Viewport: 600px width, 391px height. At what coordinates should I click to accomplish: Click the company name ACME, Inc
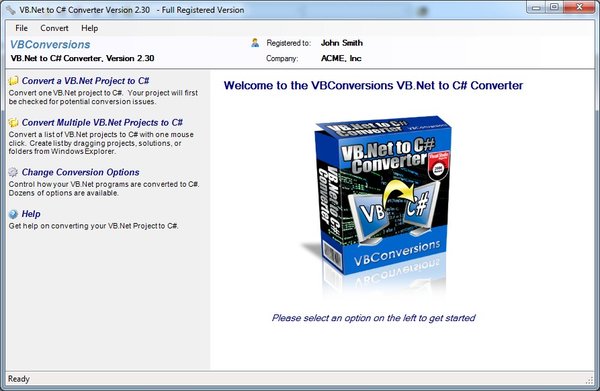tap(341, 58)
